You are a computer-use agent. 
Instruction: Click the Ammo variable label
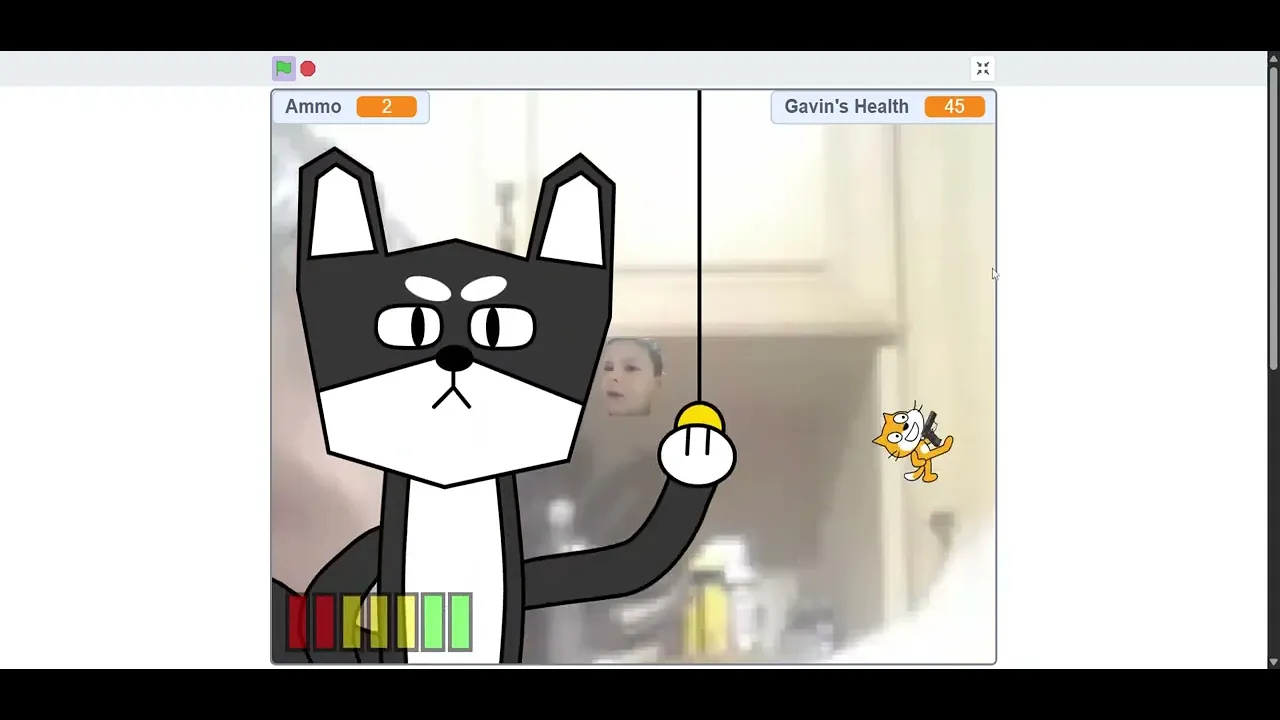(313, 107)
